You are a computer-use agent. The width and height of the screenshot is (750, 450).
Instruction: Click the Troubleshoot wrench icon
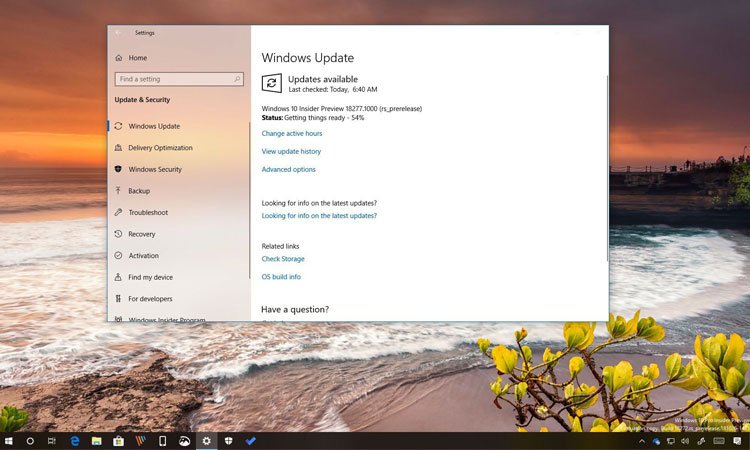[119, 213]
